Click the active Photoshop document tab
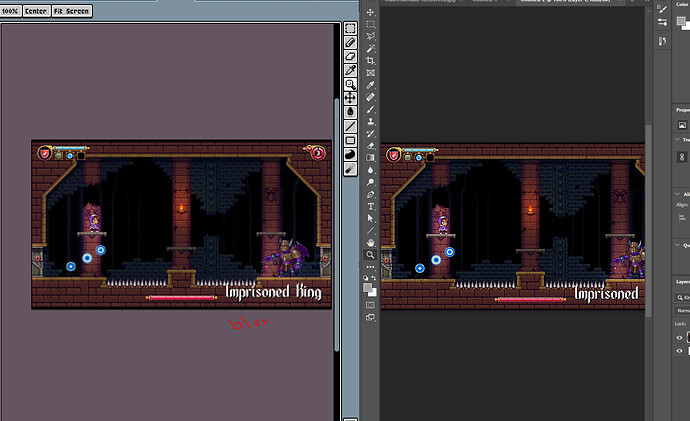 pyautogui.click(x=570, y=2)
